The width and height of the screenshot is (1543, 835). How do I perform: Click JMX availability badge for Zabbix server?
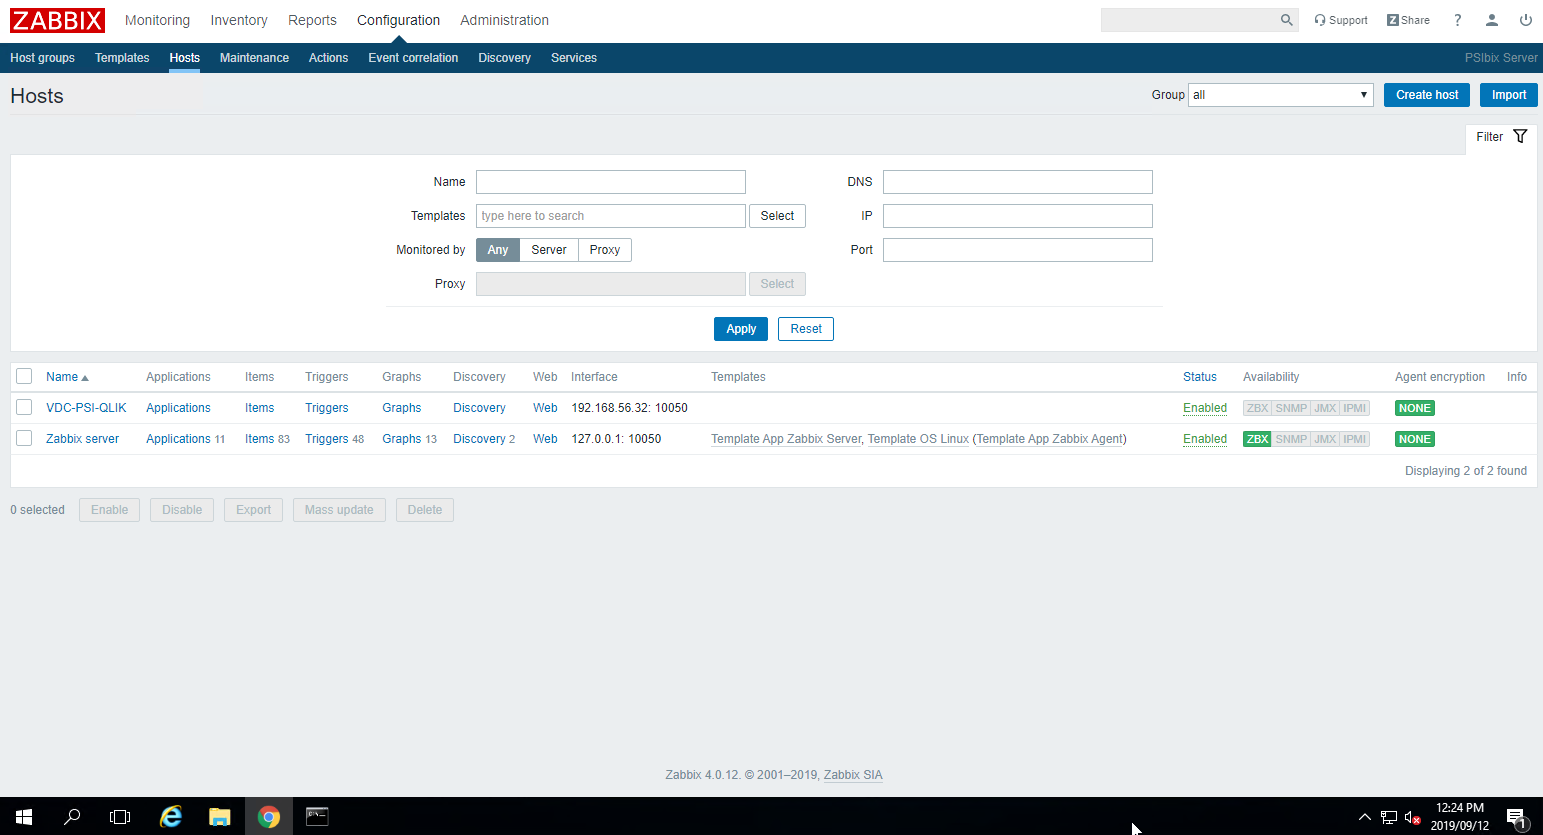(1325, 439)
